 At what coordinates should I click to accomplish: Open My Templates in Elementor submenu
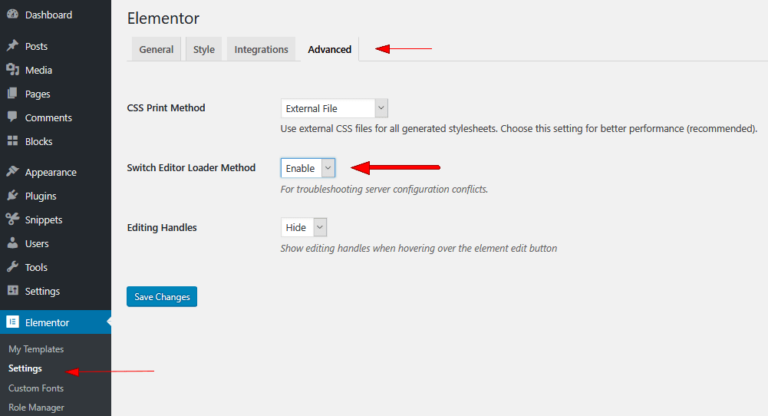coord(36,349)
